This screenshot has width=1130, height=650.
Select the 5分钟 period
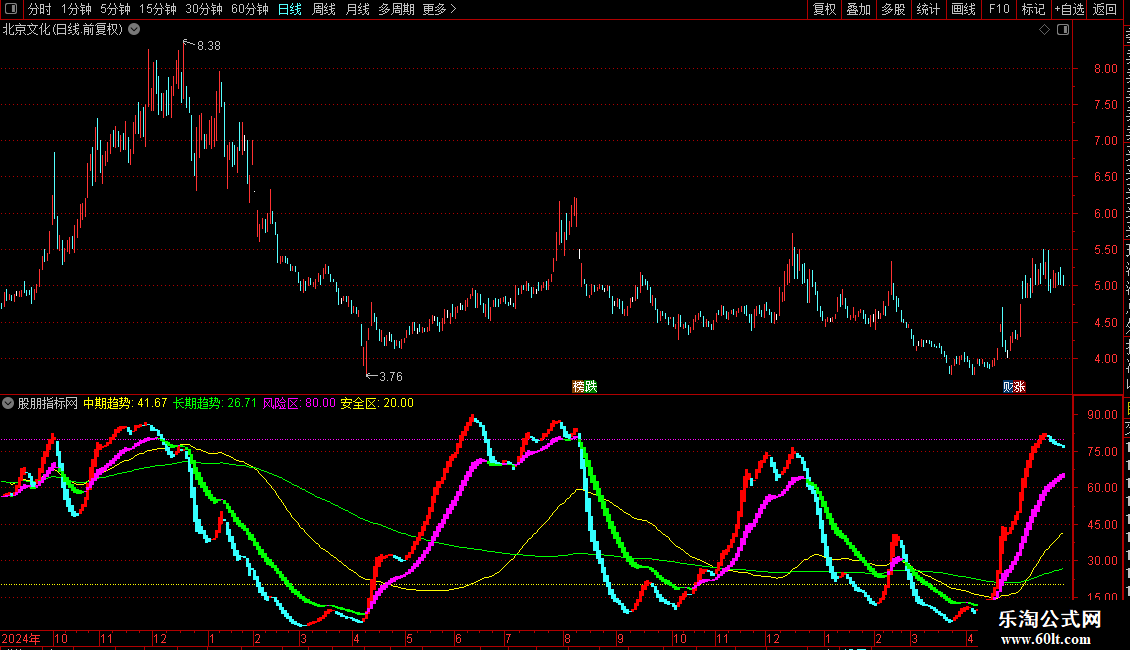click(115, 9)
